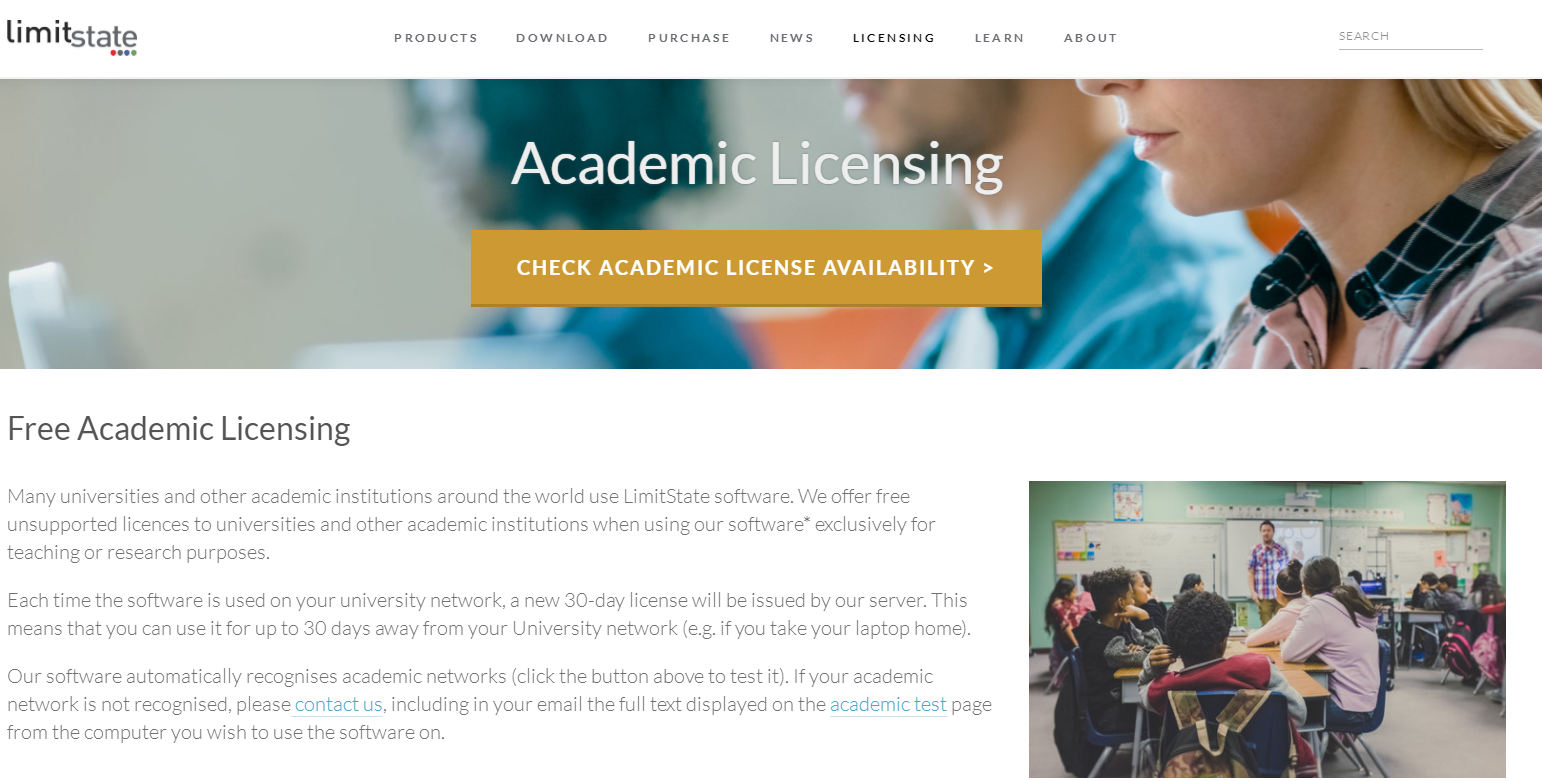This screenshot has width=1542, height=781.
Task: Open the News section
Action: [x=792, y=38]
